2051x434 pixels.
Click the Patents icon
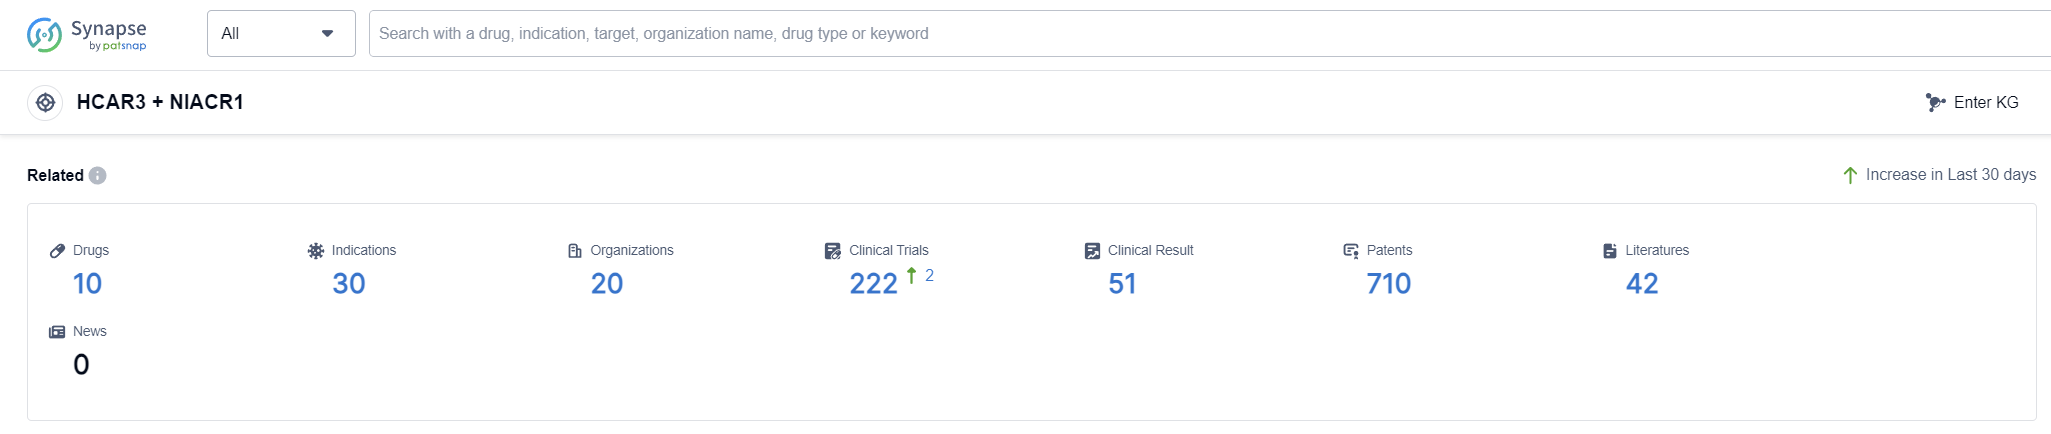[1351, 251]
